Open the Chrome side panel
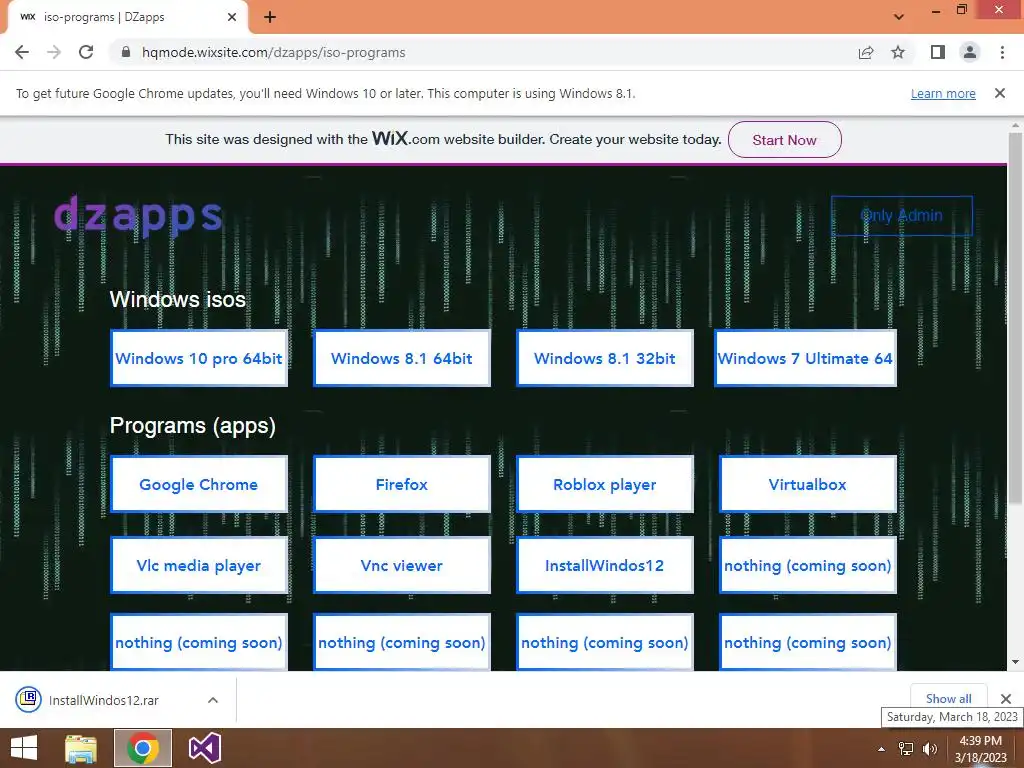The height and width of the screenshot is (768, 1024). click(938, 52)
